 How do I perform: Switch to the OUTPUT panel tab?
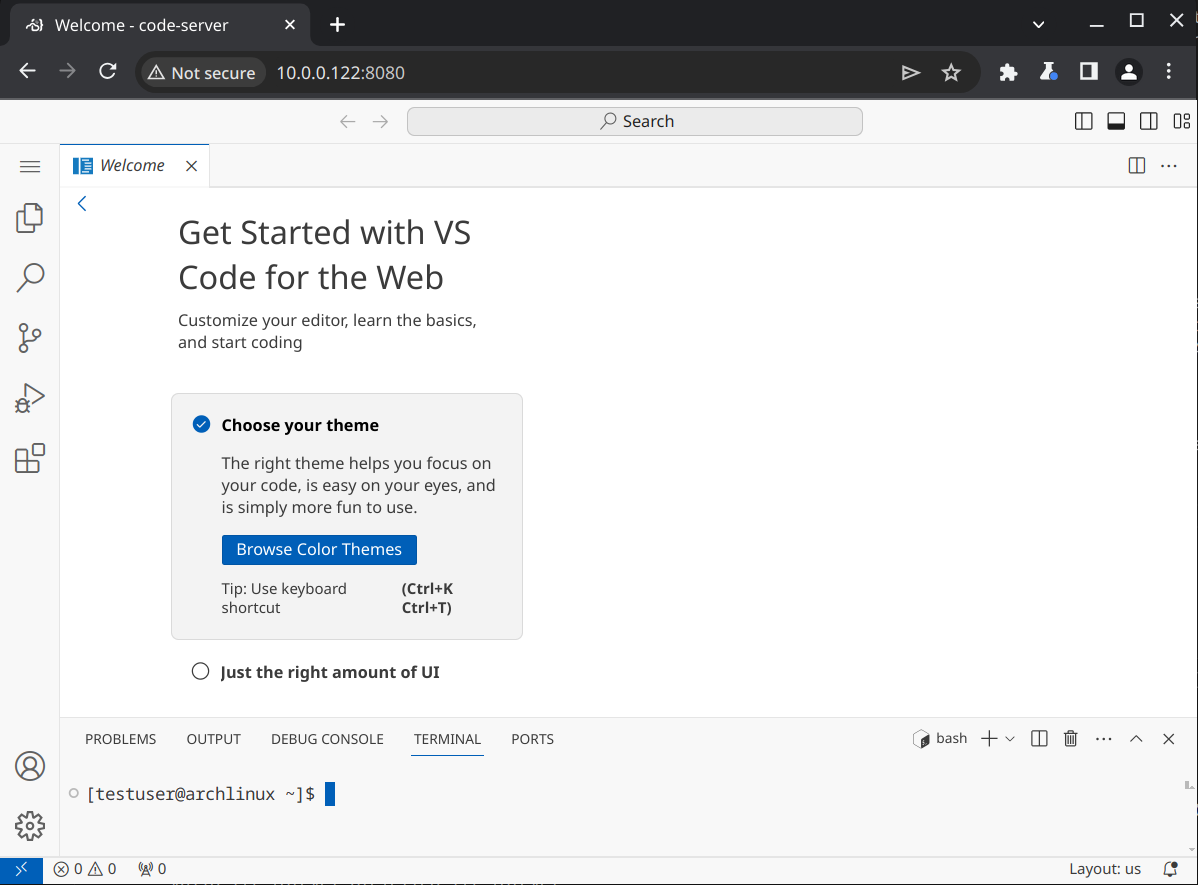click(x=214, y=739)
